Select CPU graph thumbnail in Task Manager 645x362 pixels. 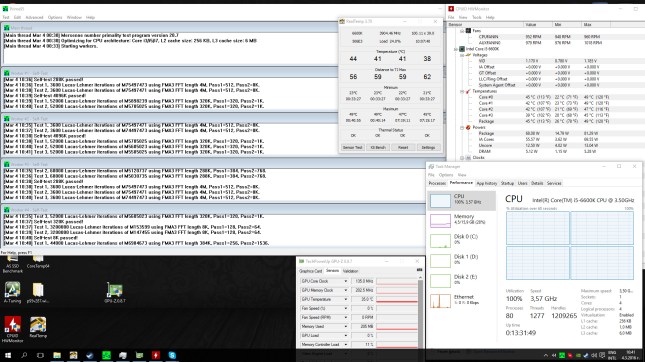point(440,201)
